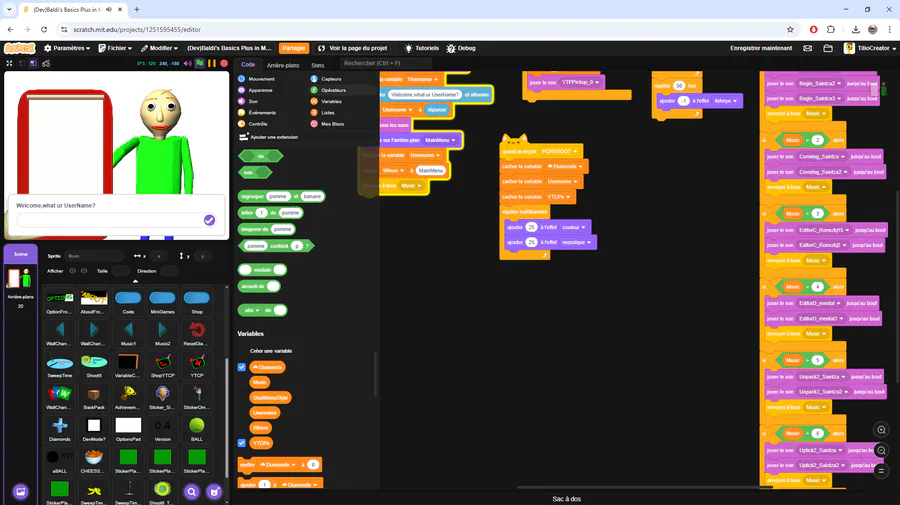Select the Shop sprite
Screen dimensions: 900x505
click(x=197, y=302)
